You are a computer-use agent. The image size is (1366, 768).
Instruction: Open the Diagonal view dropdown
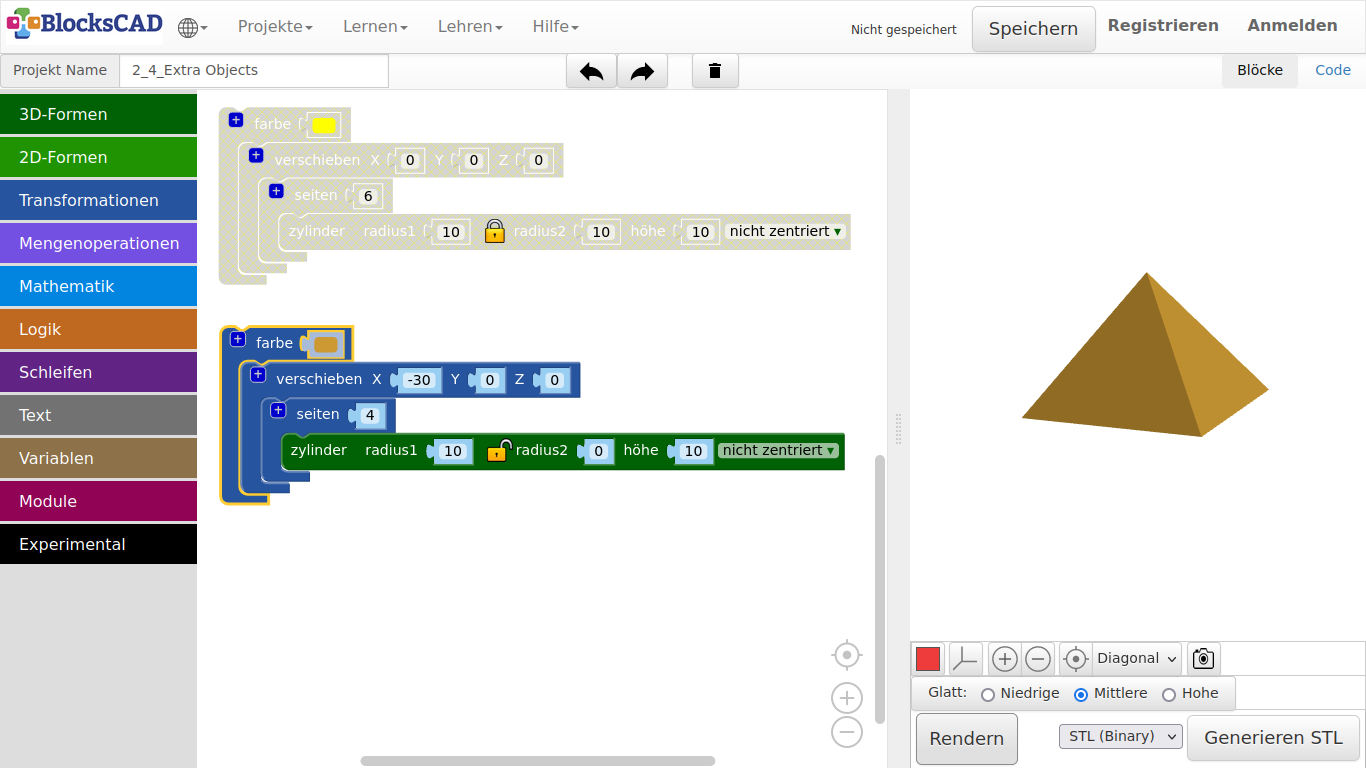1137,659
